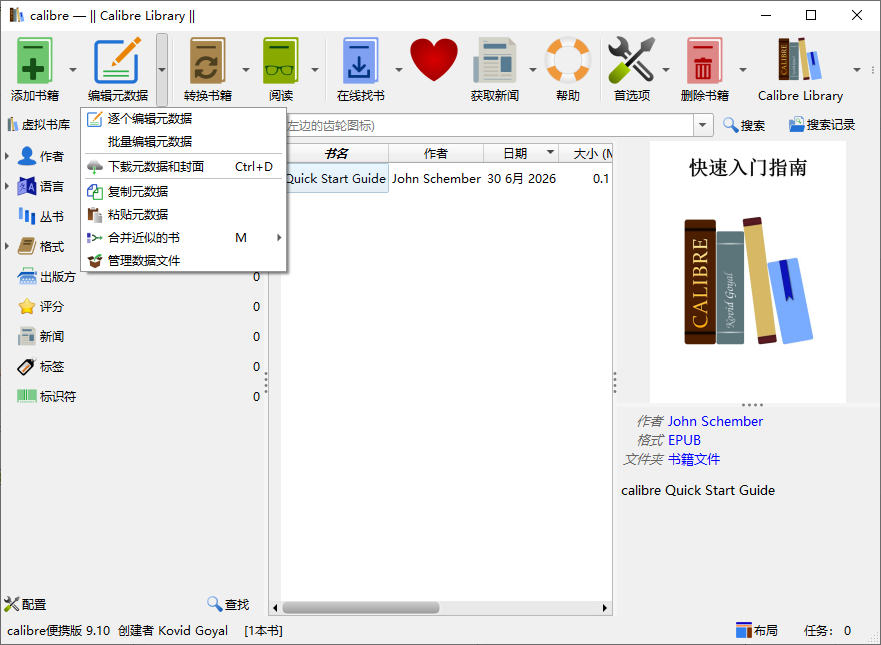The image size is (881, 645).
Task: Open the book files (书籍文件) folder link
Action: pyautogui.click(x=693, y=459)
